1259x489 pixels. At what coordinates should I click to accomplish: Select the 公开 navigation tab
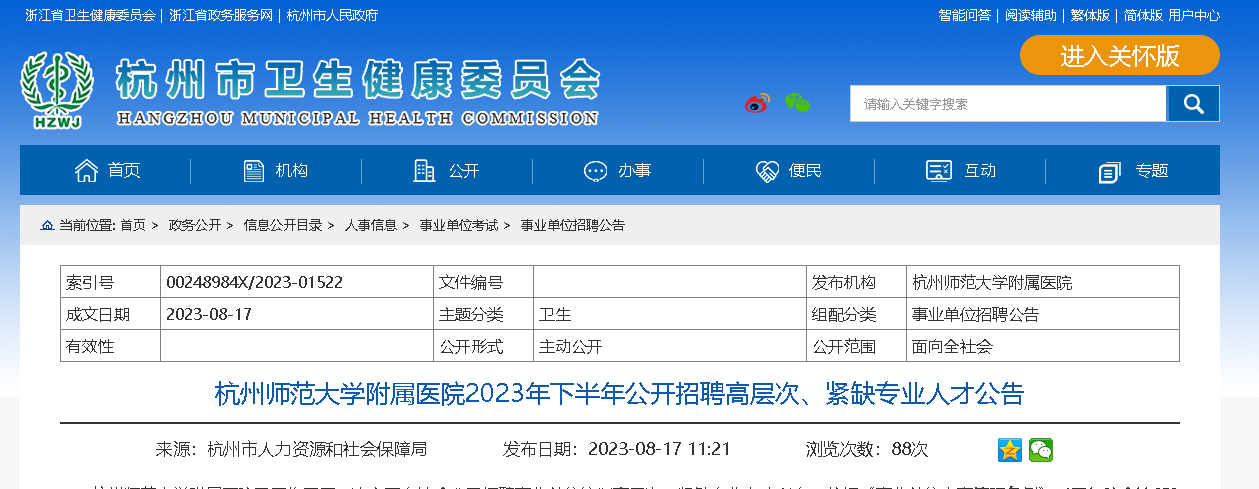click(x=447, y=171)
